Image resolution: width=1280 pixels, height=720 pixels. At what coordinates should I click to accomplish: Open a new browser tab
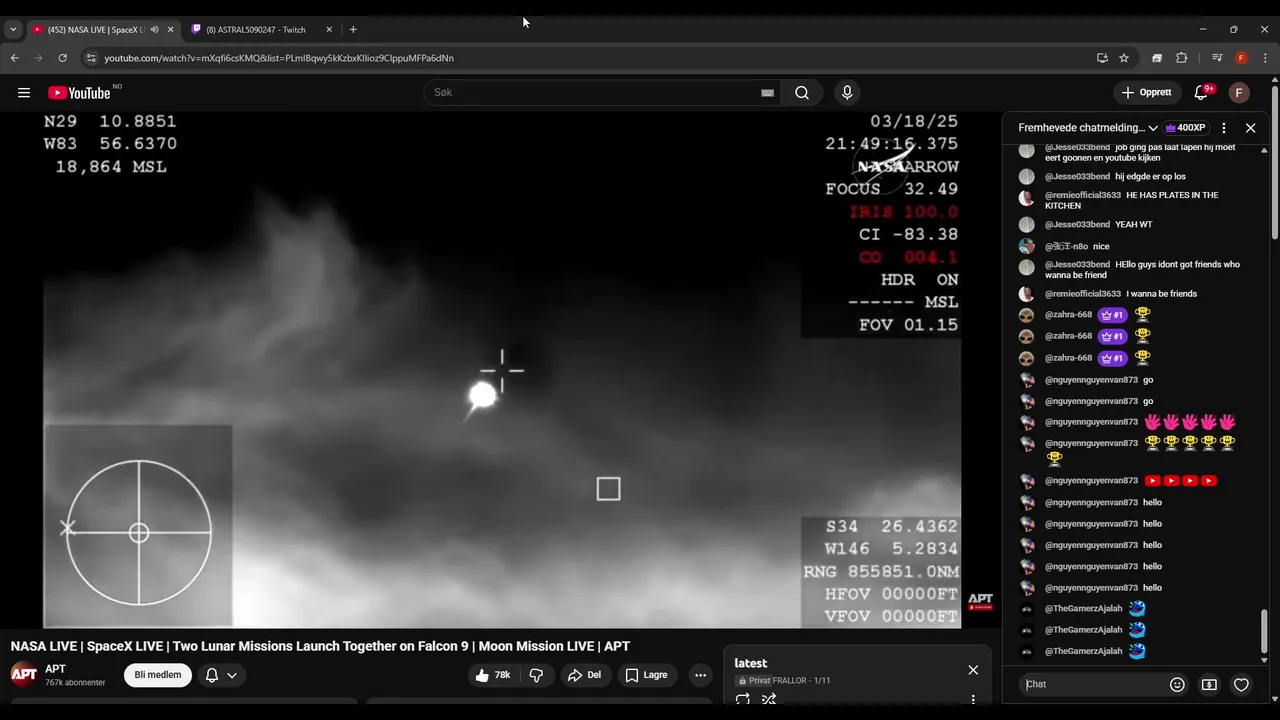click(353, 30)
